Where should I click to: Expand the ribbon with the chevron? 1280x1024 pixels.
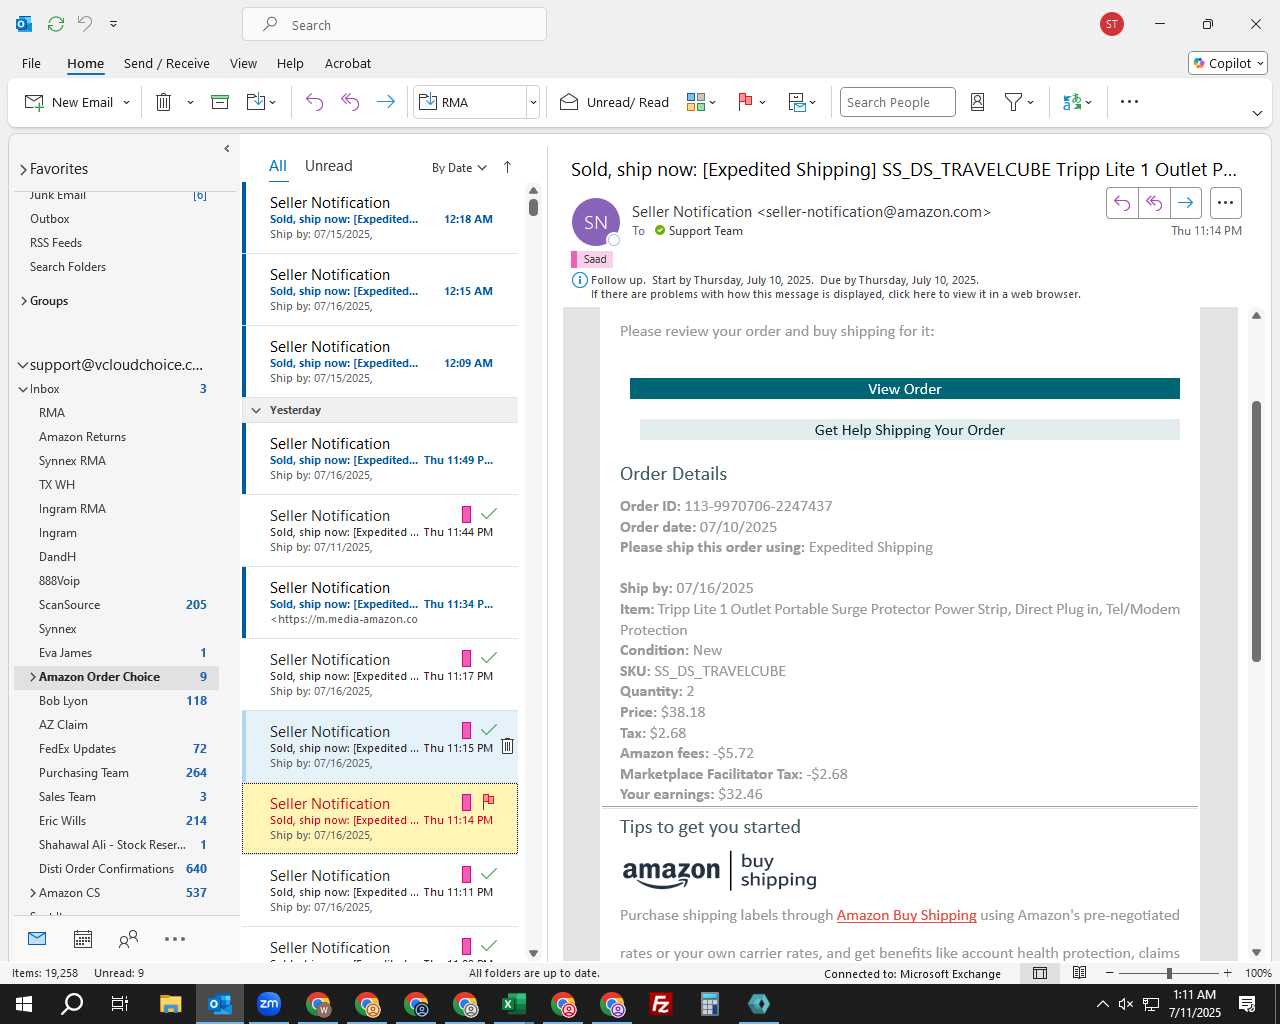point(1257,113)
